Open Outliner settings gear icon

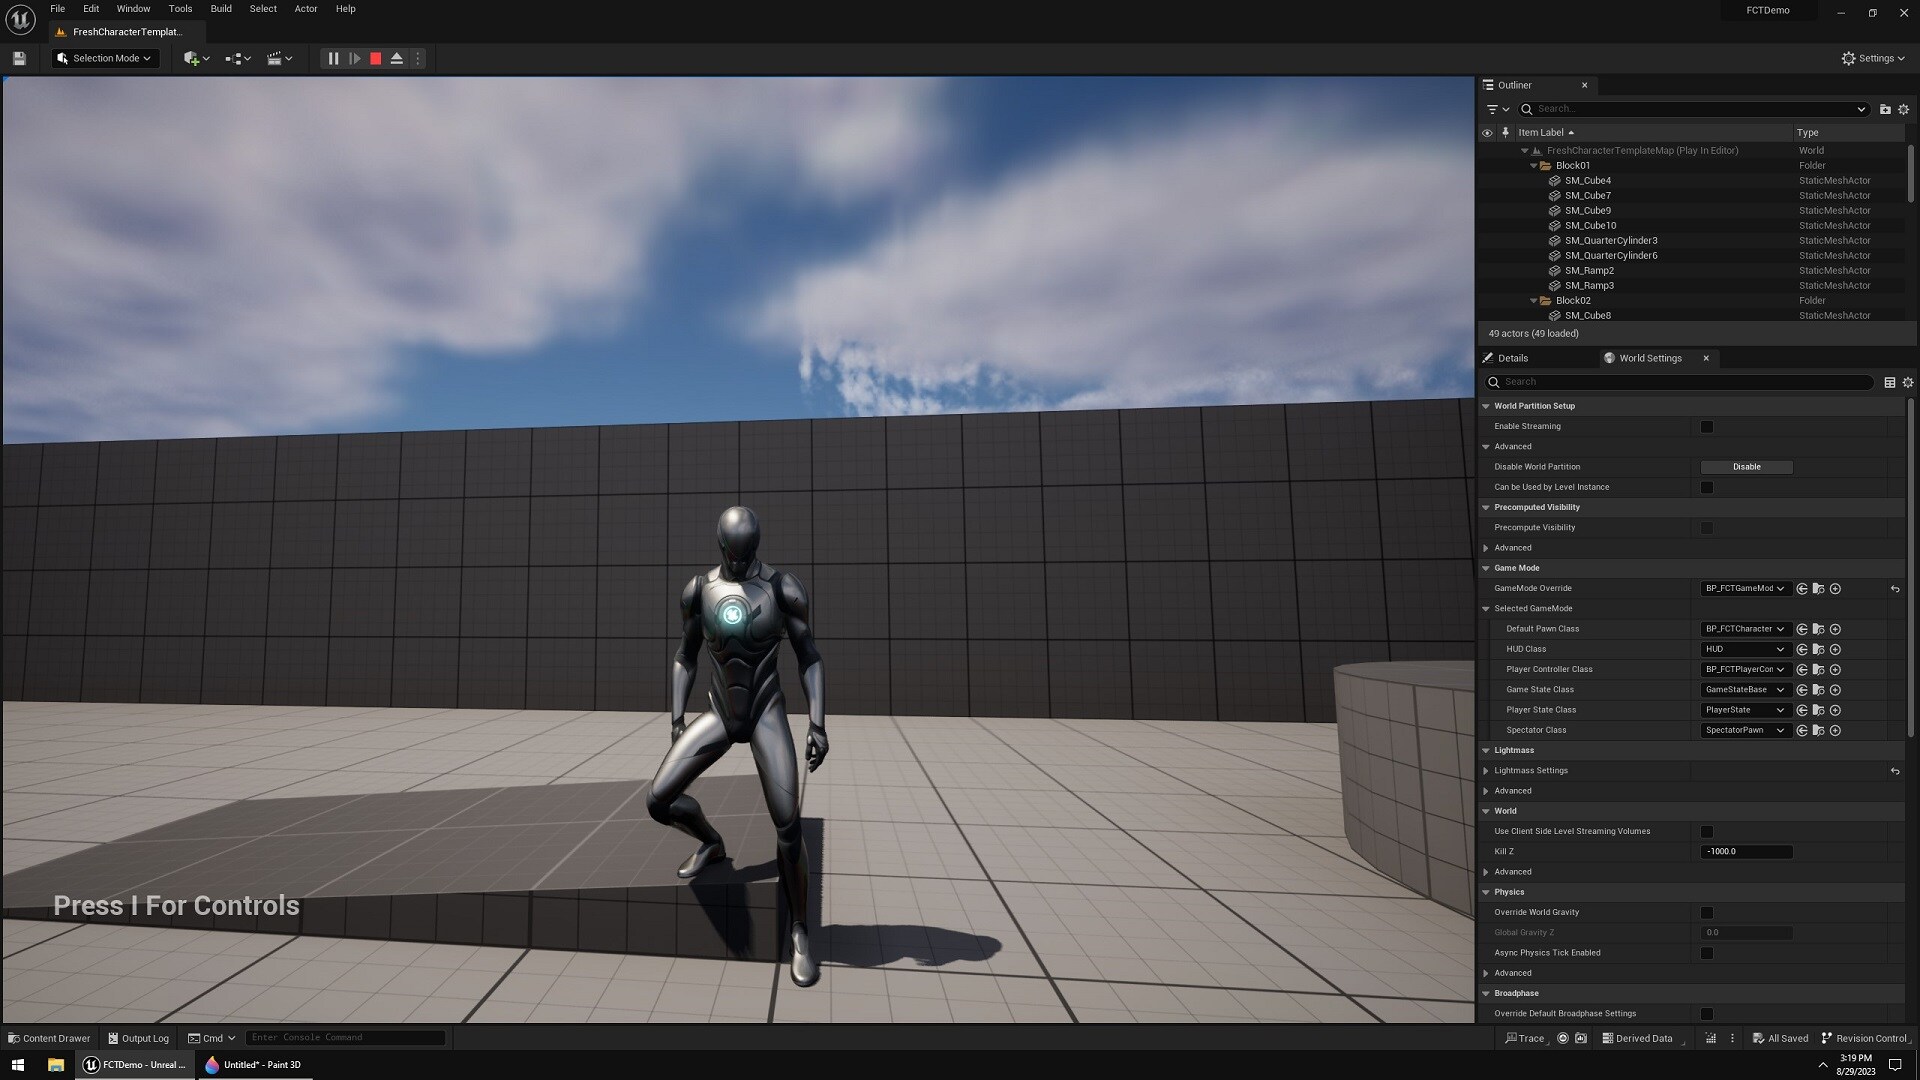1903,109
